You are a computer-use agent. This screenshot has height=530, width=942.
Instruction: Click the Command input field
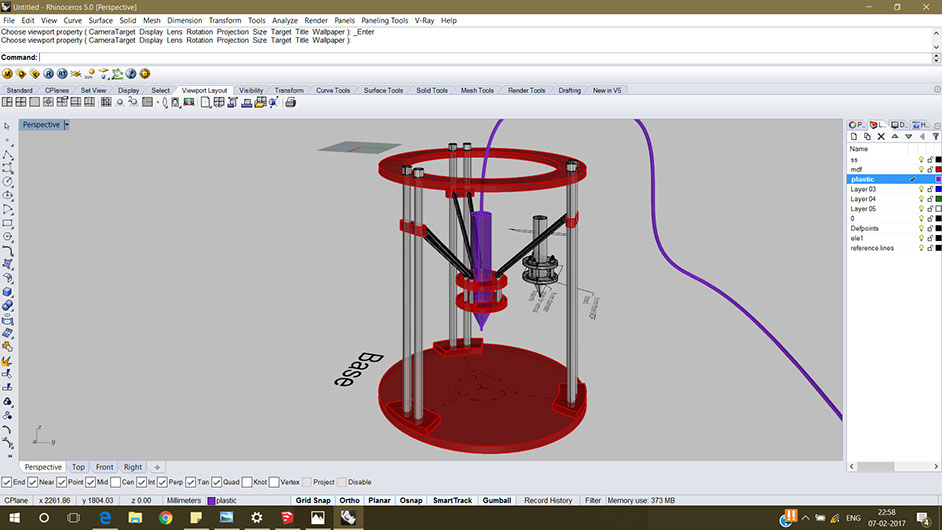tap(485, 58)
